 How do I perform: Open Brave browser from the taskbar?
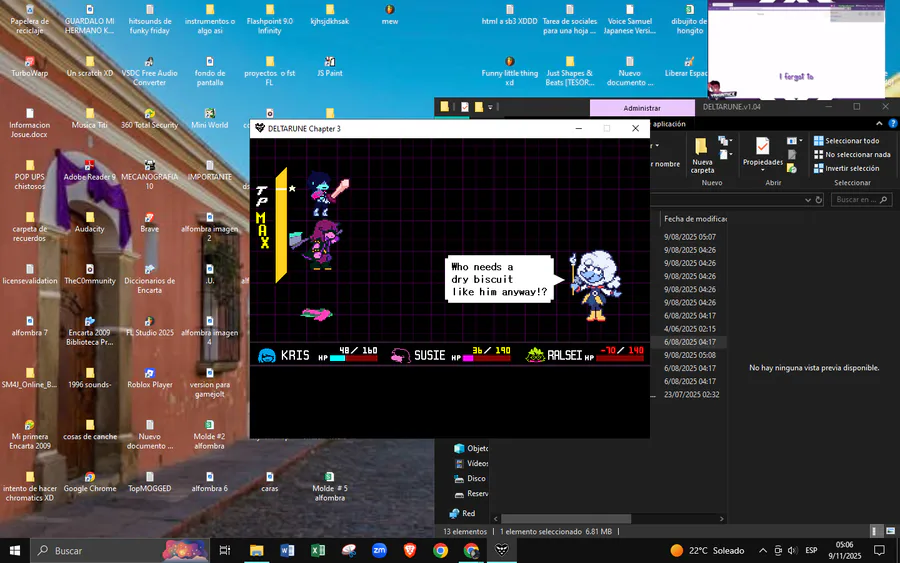click(x=410, y=550)
